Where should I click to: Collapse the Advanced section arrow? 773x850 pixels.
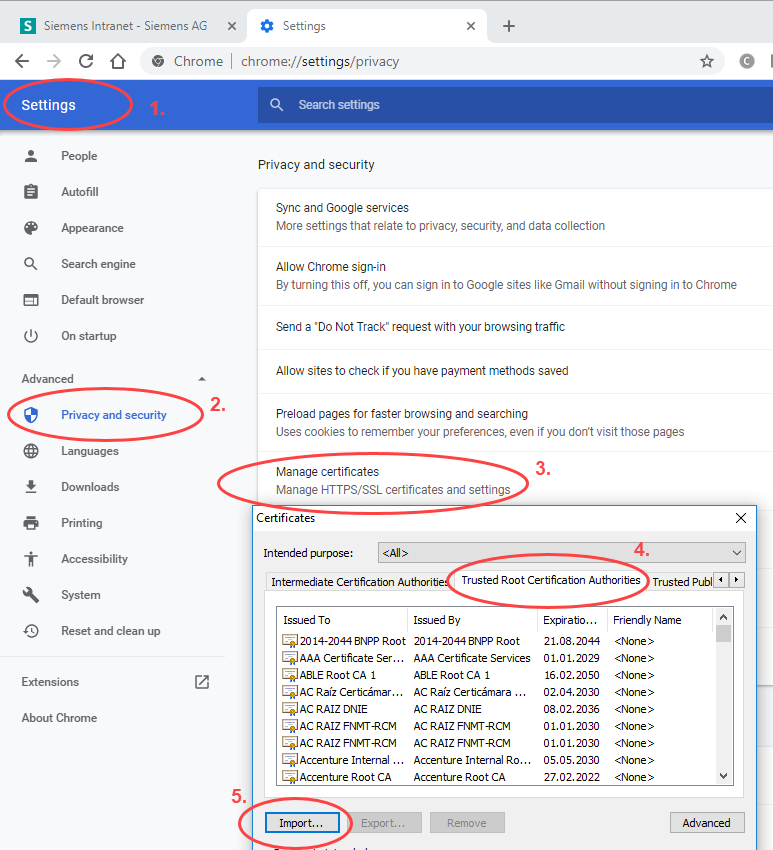(202, 379)
